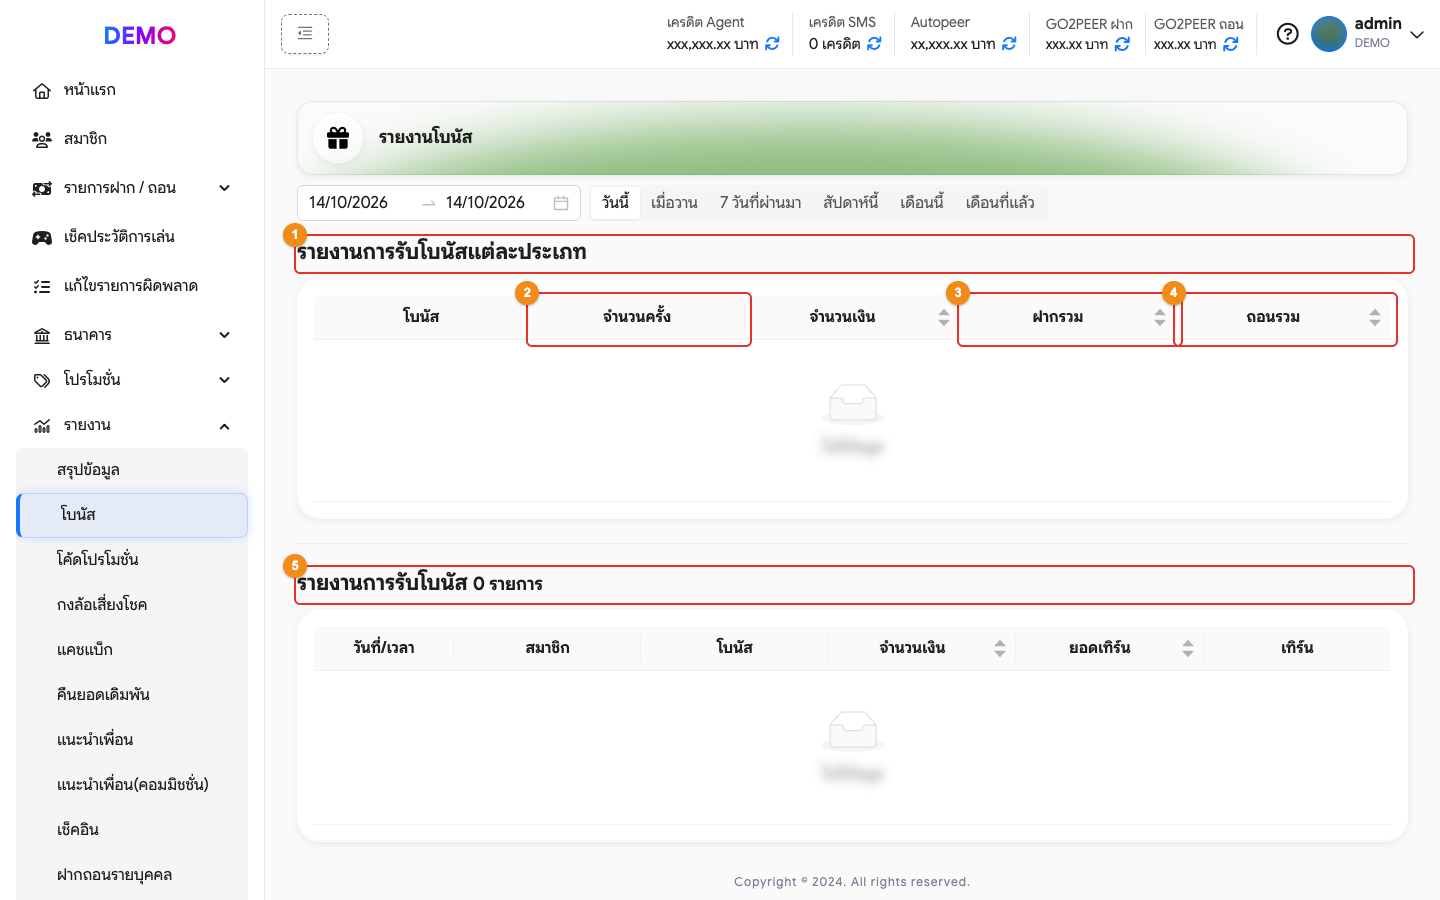Viewport: 1440px width, 900px height.
Task: Select the 7 วันที่ผ่านมา filter
Action: pos(760,203)
